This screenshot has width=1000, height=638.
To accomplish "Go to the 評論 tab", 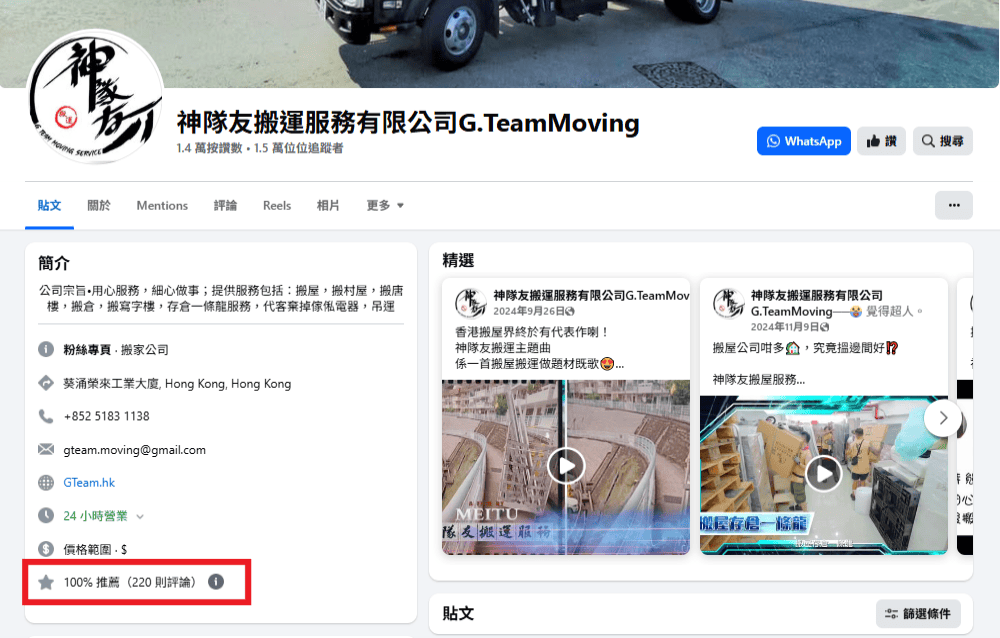I will 225,205.
